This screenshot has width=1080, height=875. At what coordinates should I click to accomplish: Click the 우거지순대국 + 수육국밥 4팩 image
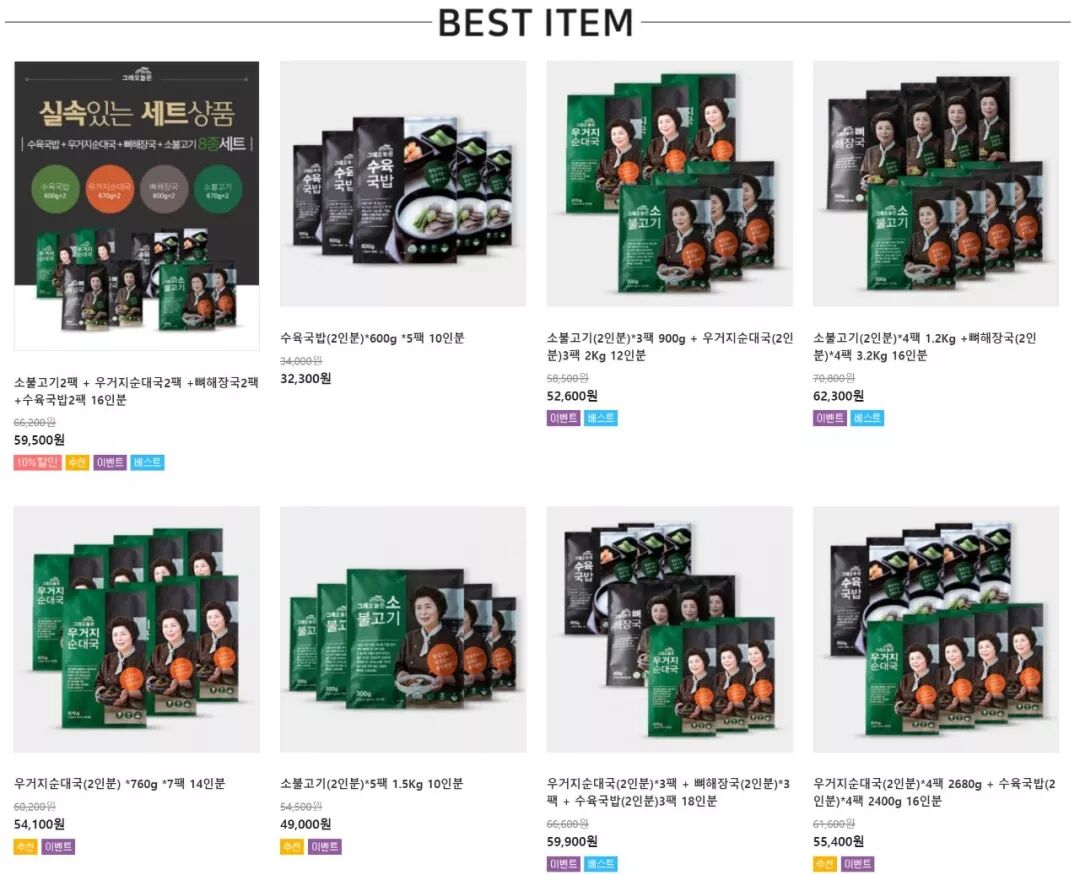tap(935, 629)
